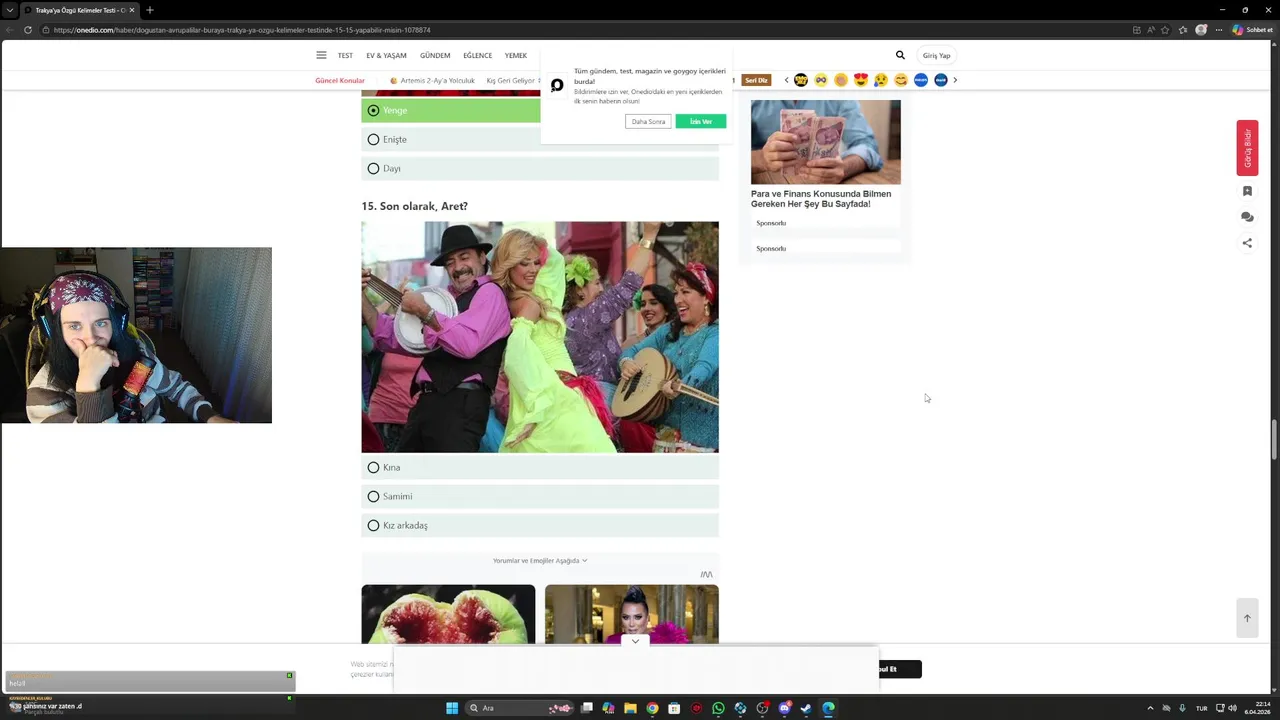This screenshot has height=720, width=1280.
Task: Open Microsoft Edge from the taskbar
Action: pos(828,708)
